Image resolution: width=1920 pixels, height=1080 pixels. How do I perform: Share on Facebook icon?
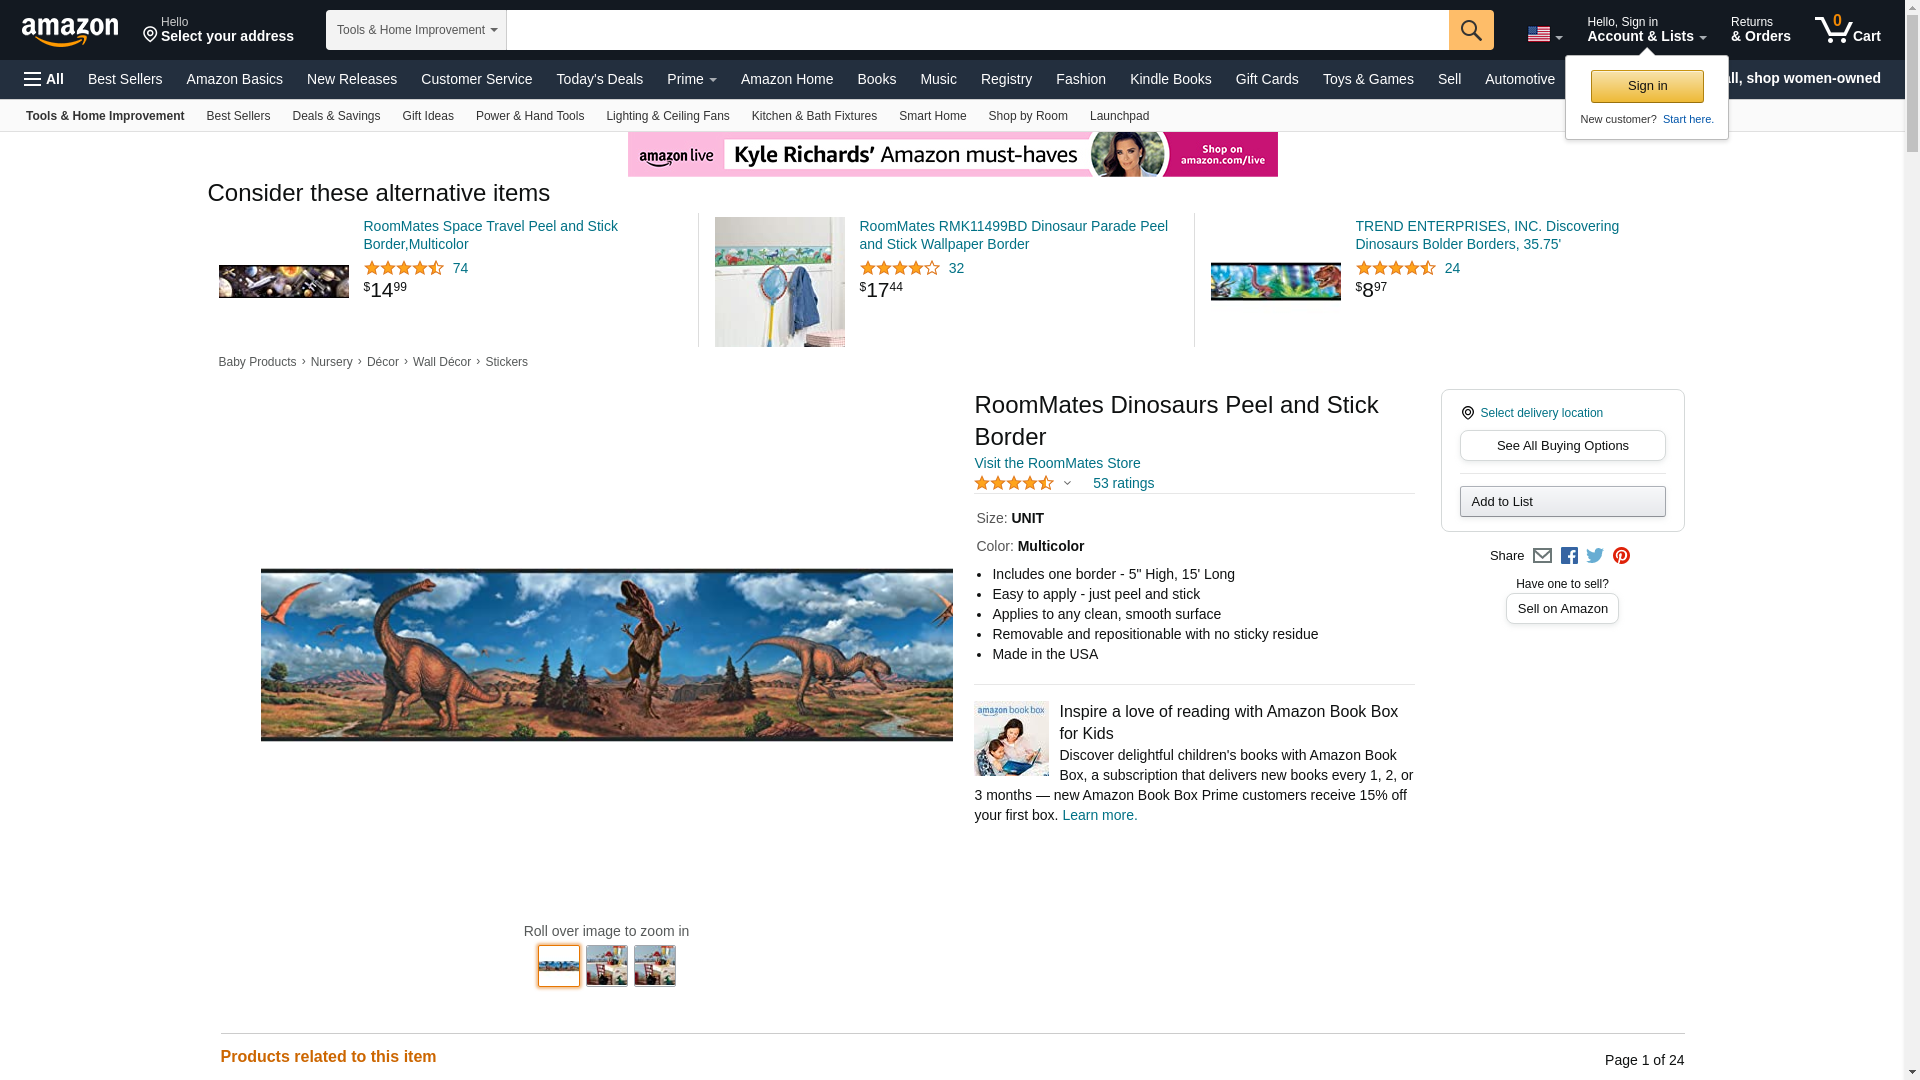[1569, 556]
